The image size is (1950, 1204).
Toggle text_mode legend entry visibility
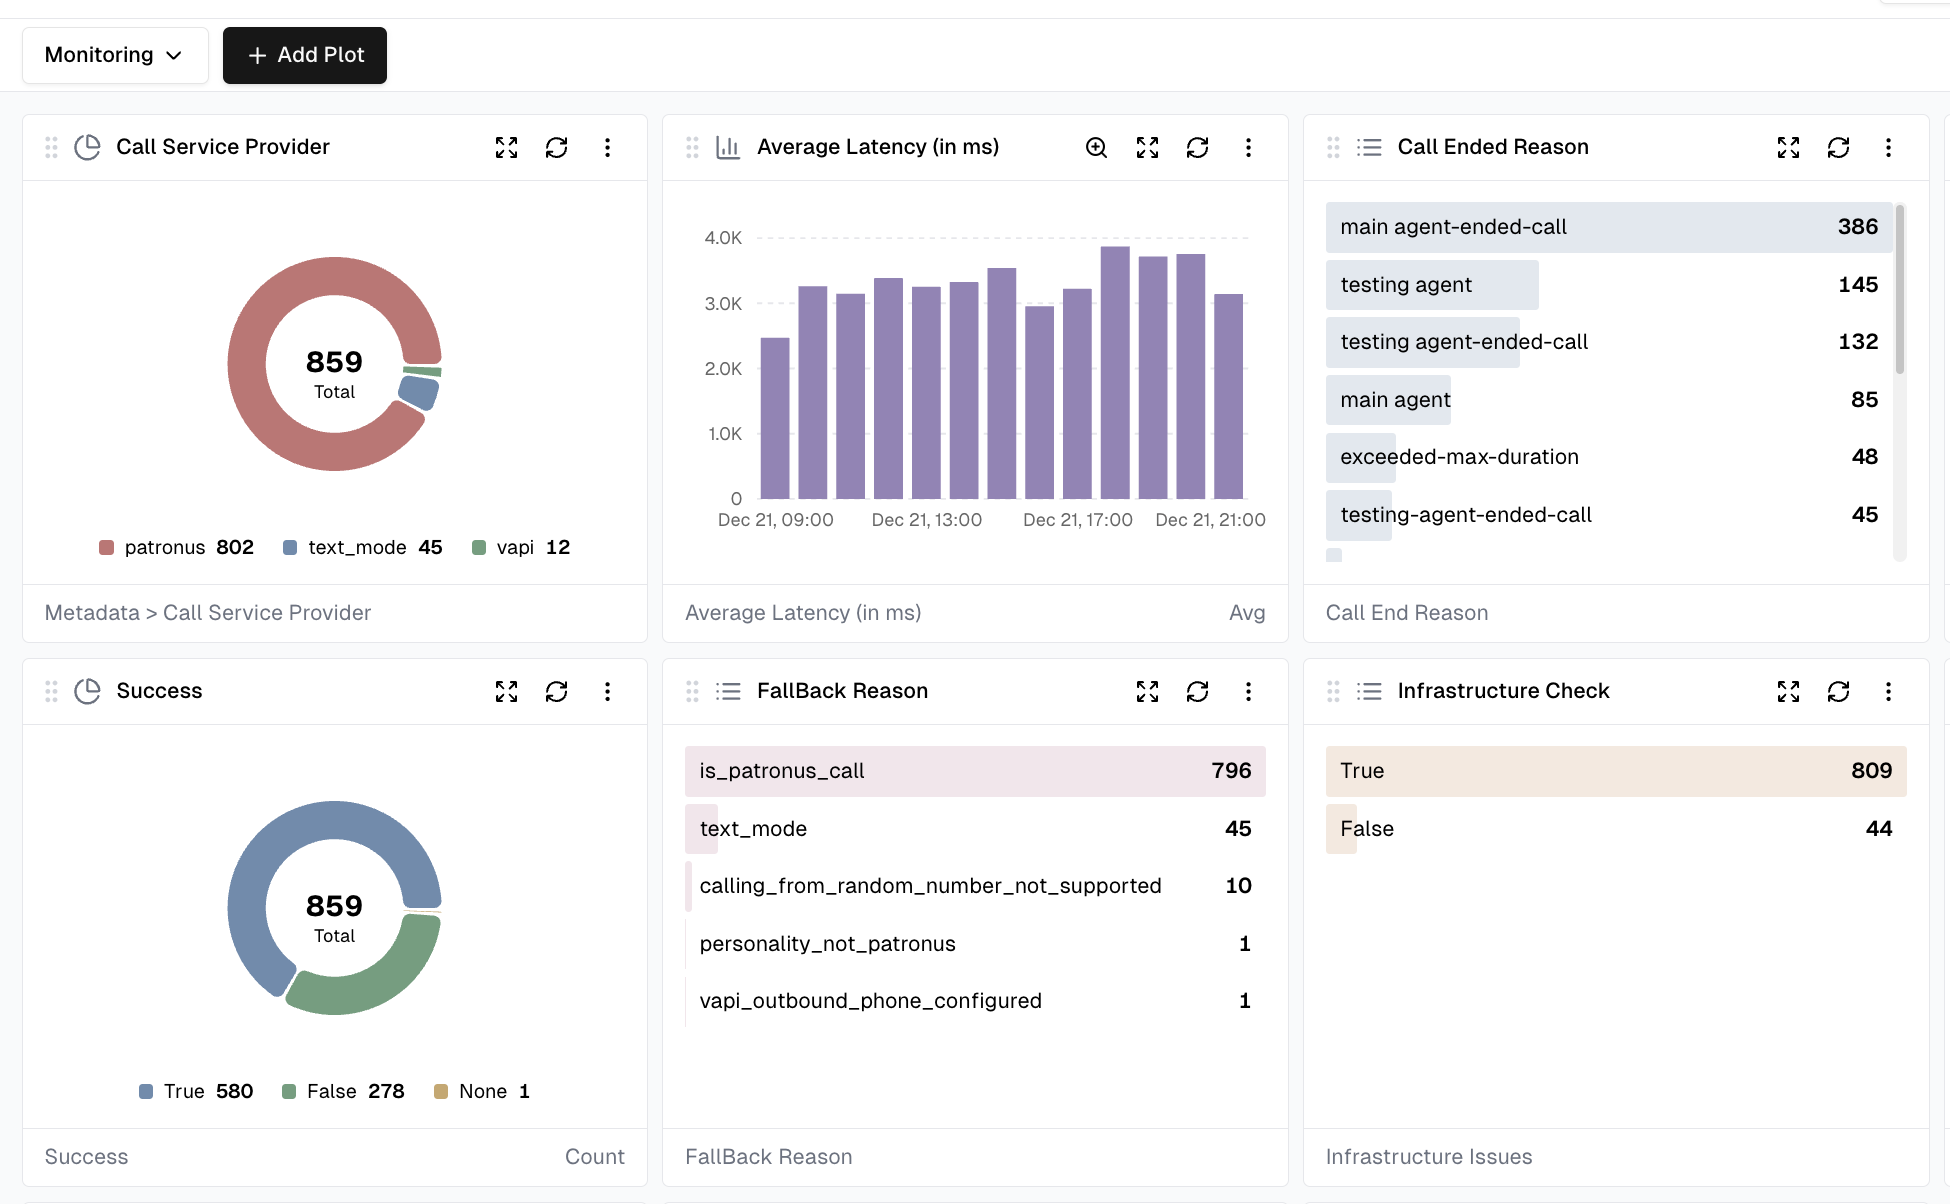[x=357, y=548]
